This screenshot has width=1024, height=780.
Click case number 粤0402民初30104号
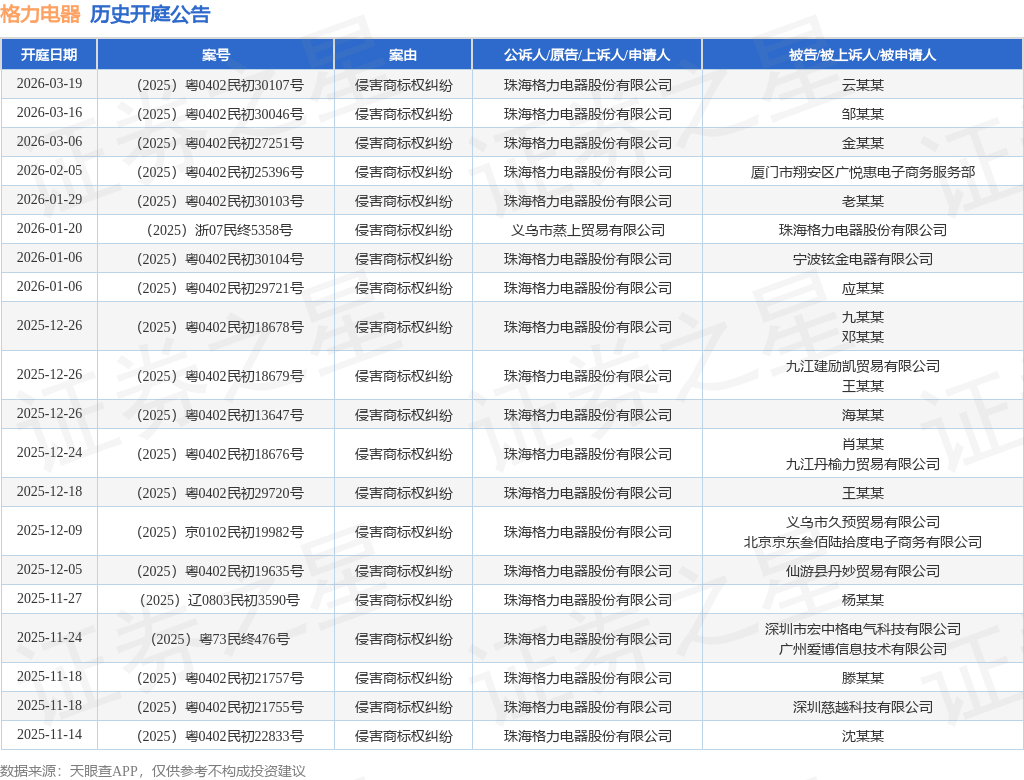[220, 259]
